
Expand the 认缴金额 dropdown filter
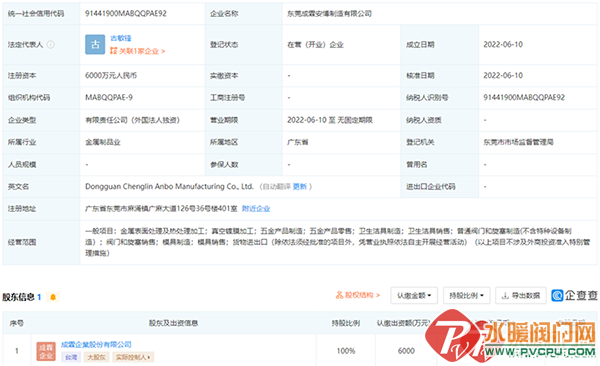coord(414,296)
